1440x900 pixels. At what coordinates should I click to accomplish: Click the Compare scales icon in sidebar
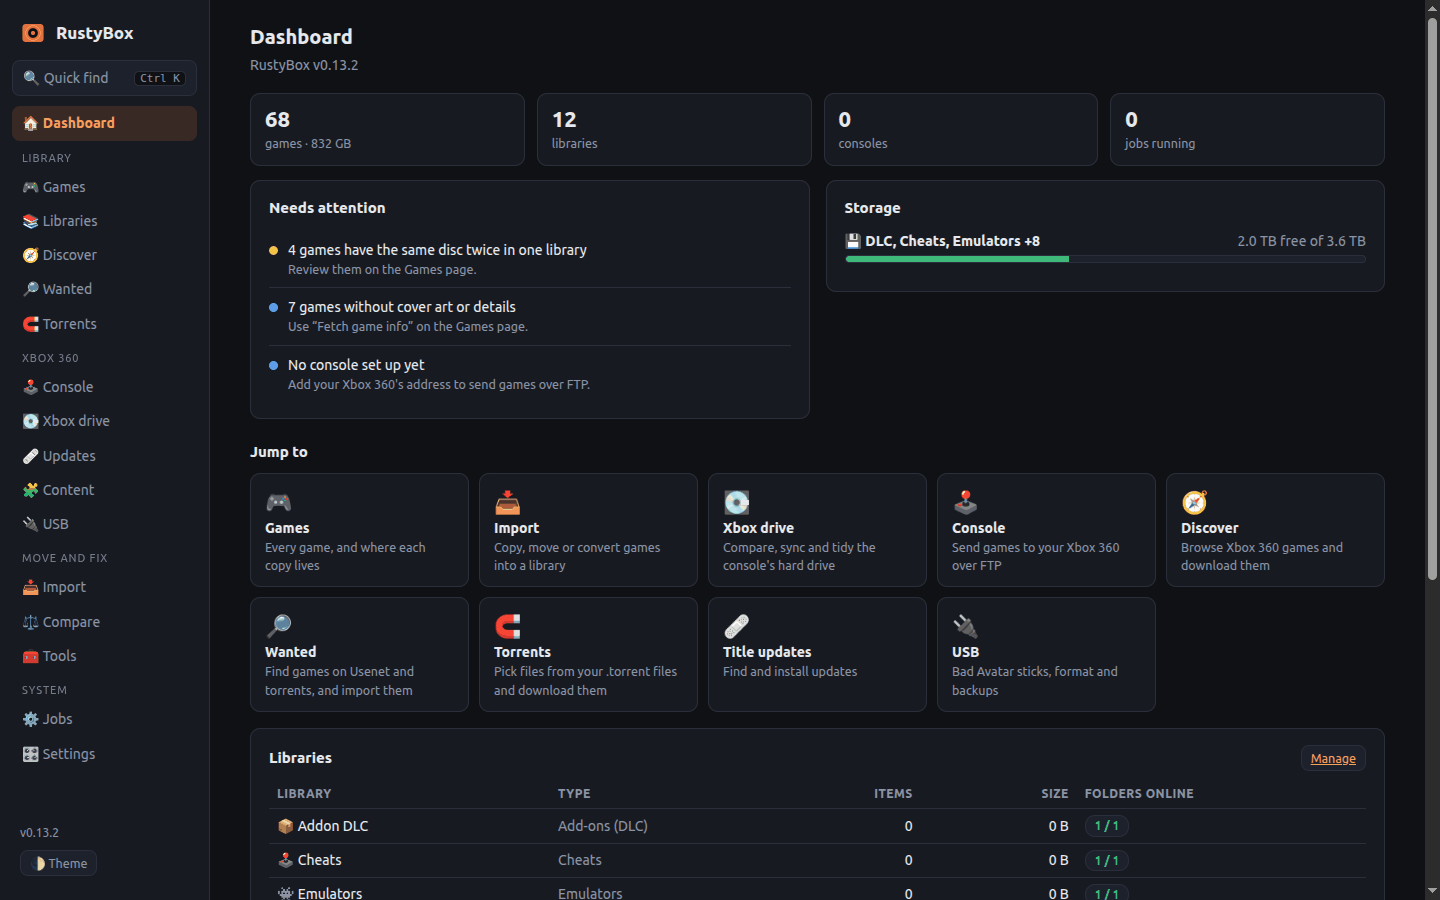(31, 622)
